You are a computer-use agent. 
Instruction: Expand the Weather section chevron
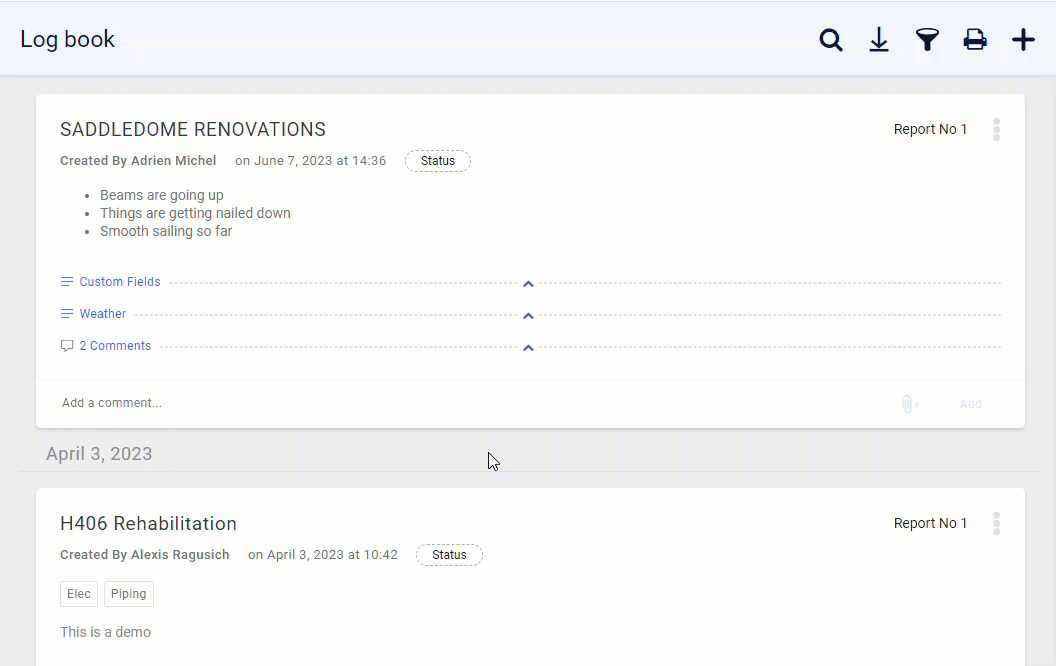tap(529, 316)
